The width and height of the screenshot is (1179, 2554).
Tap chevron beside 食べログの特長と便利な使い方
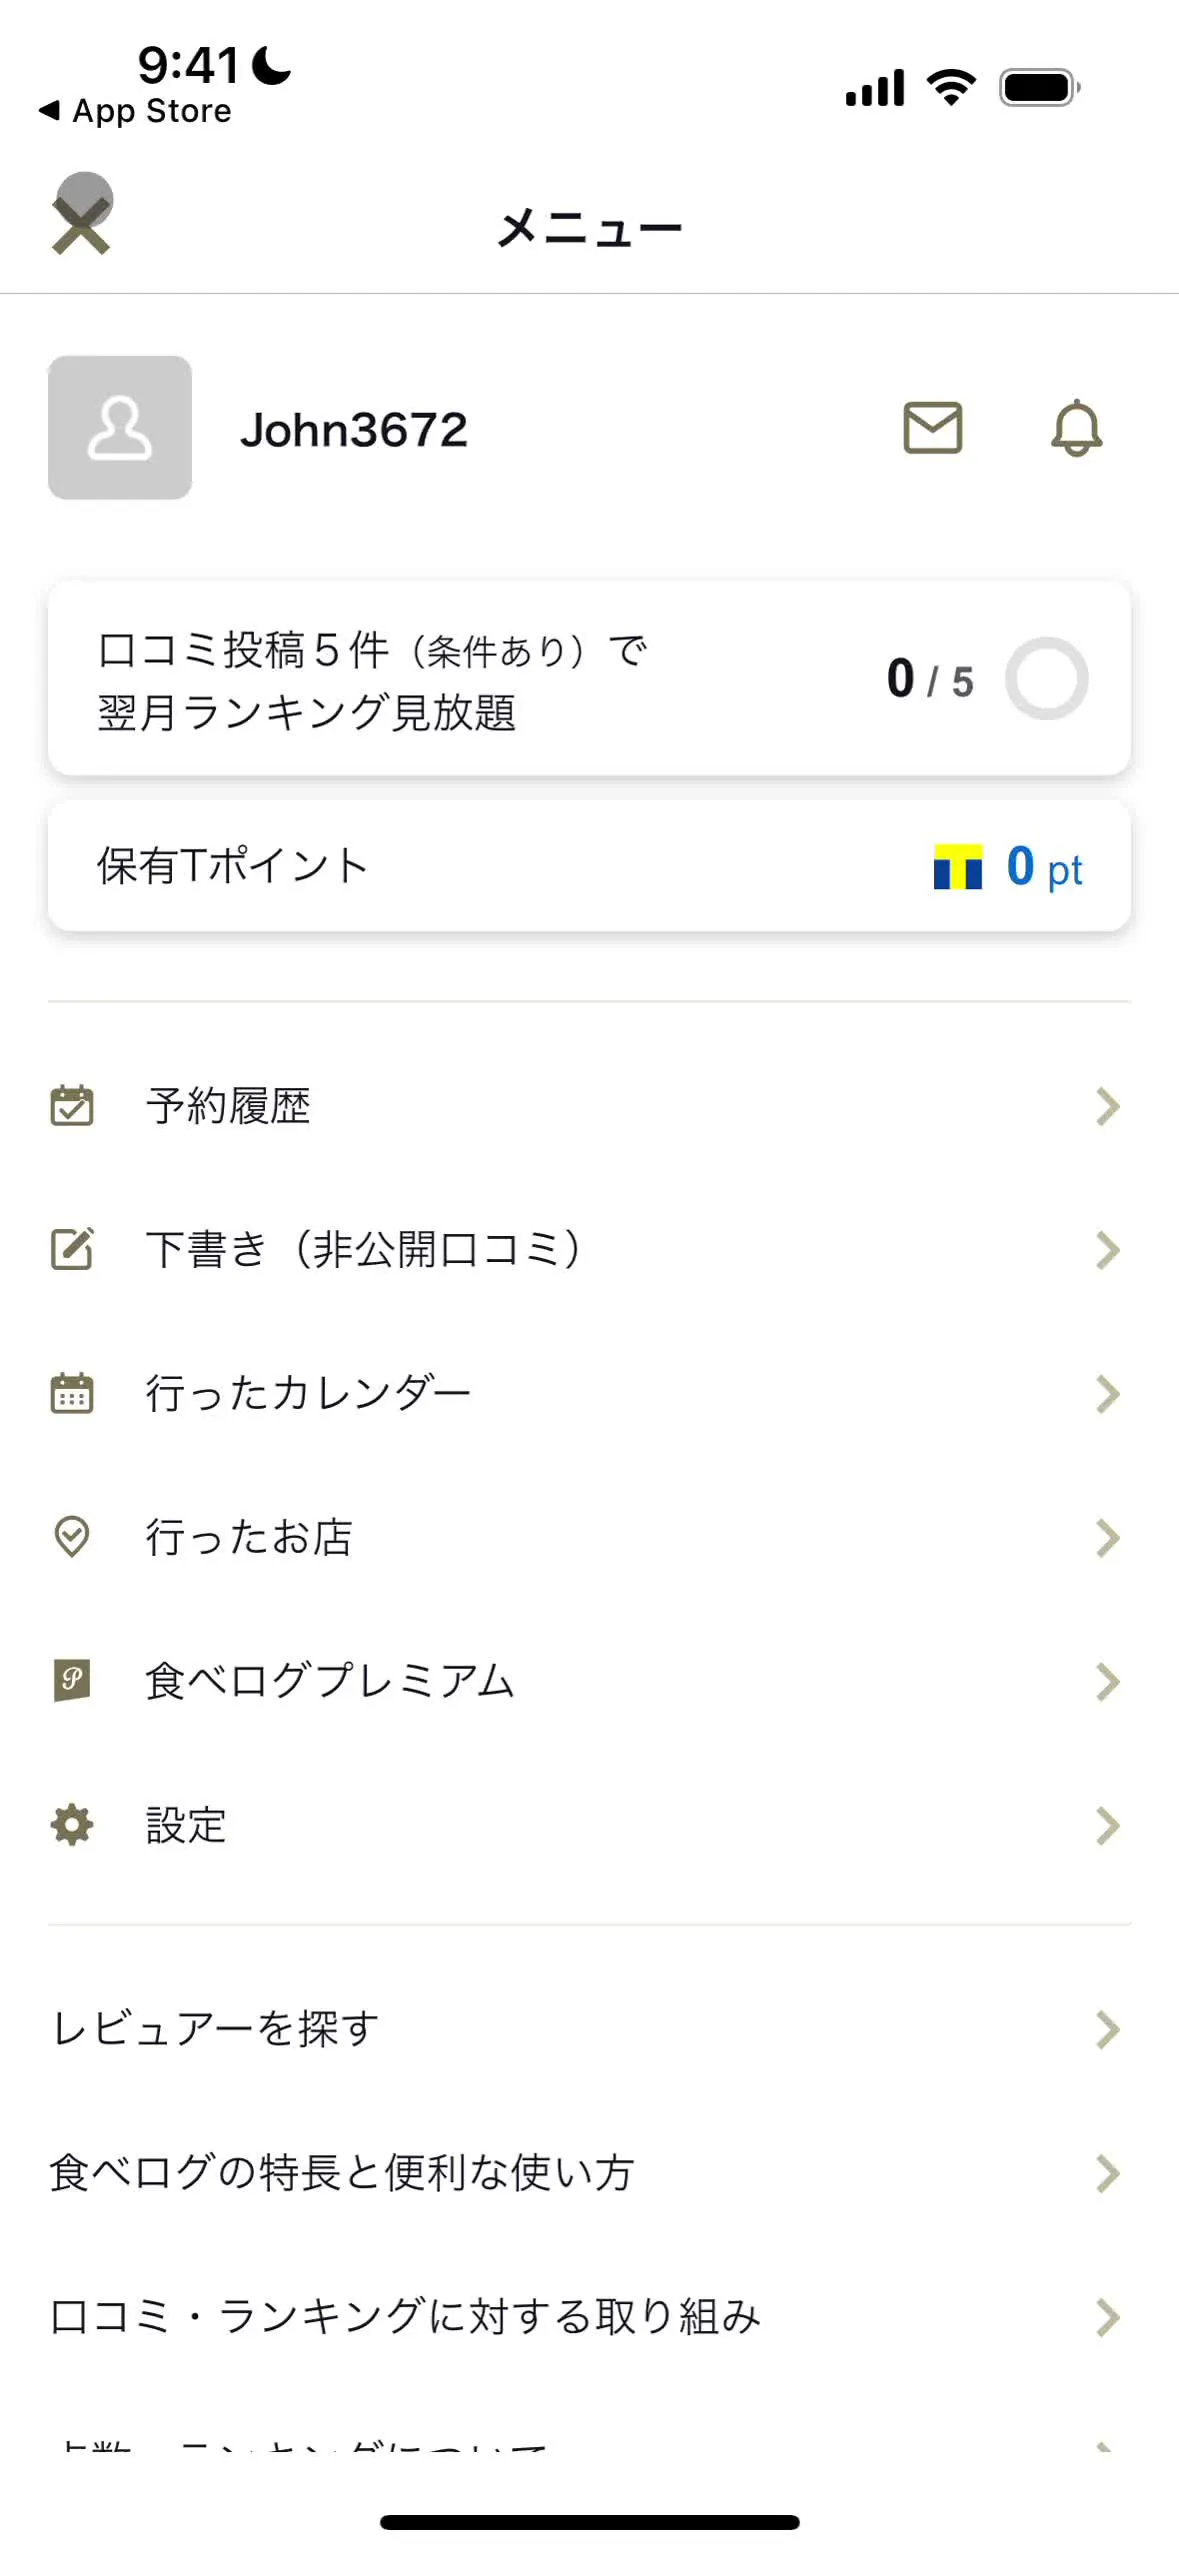pyautogui.click(x=1107, y=2173)
